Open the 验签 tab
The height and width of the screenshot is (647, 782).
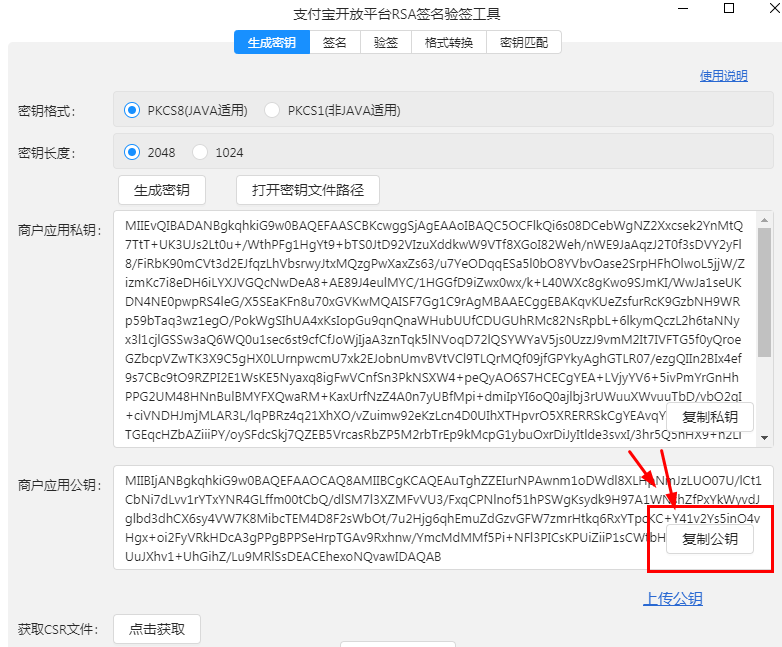386,42
